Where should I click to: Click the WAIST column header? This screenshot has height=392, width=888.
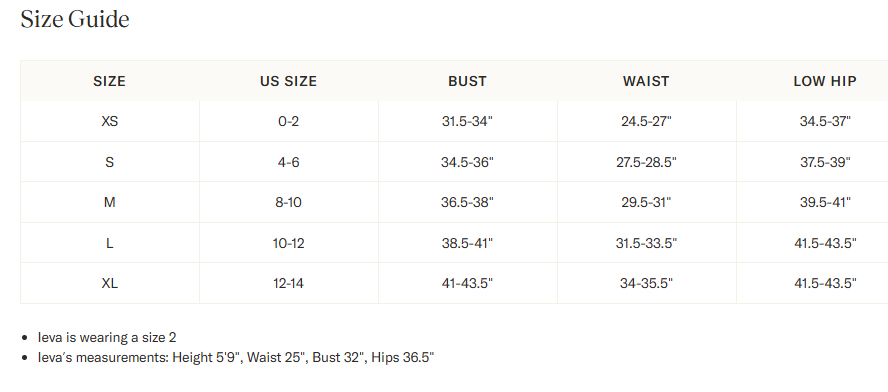point(646,81)
